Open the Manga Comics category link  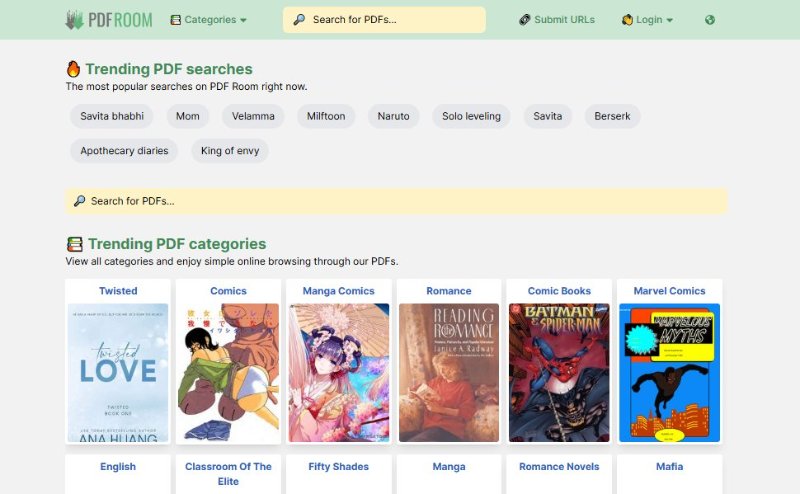pos(338,291)
